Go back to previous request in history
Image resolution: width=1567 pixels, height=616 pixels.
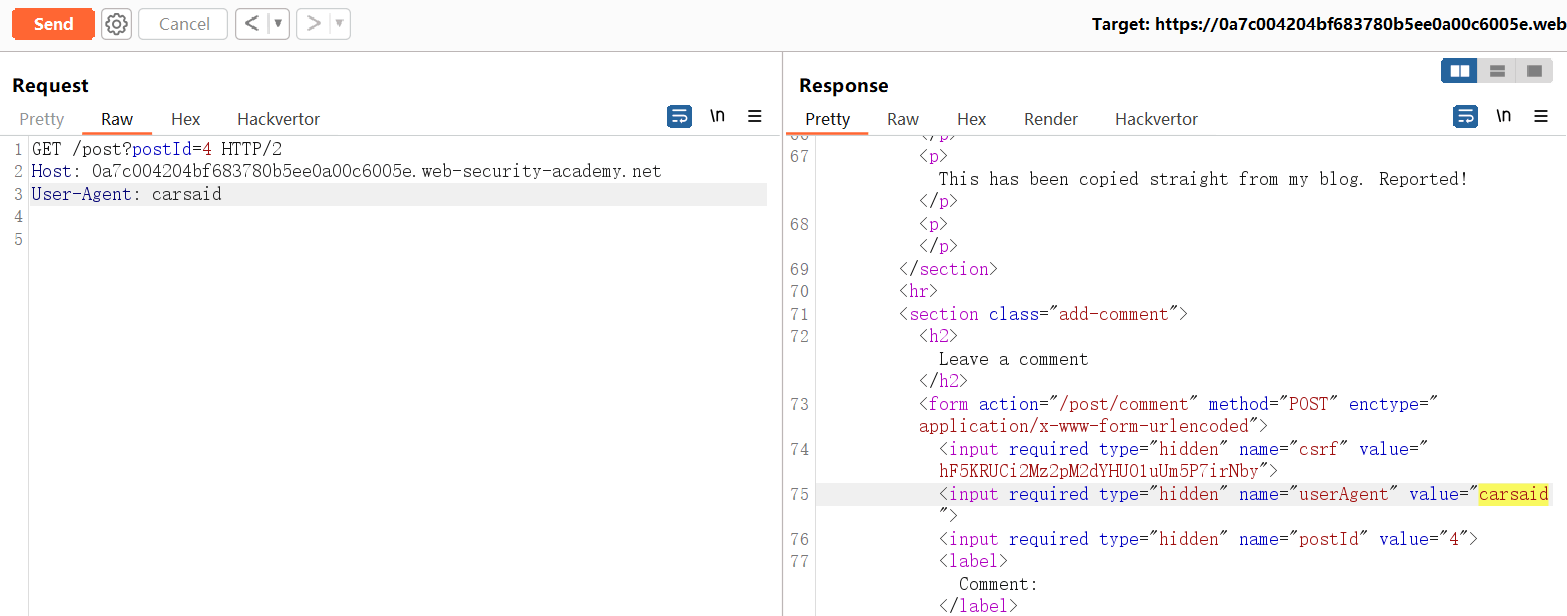[x=252, y=24]
